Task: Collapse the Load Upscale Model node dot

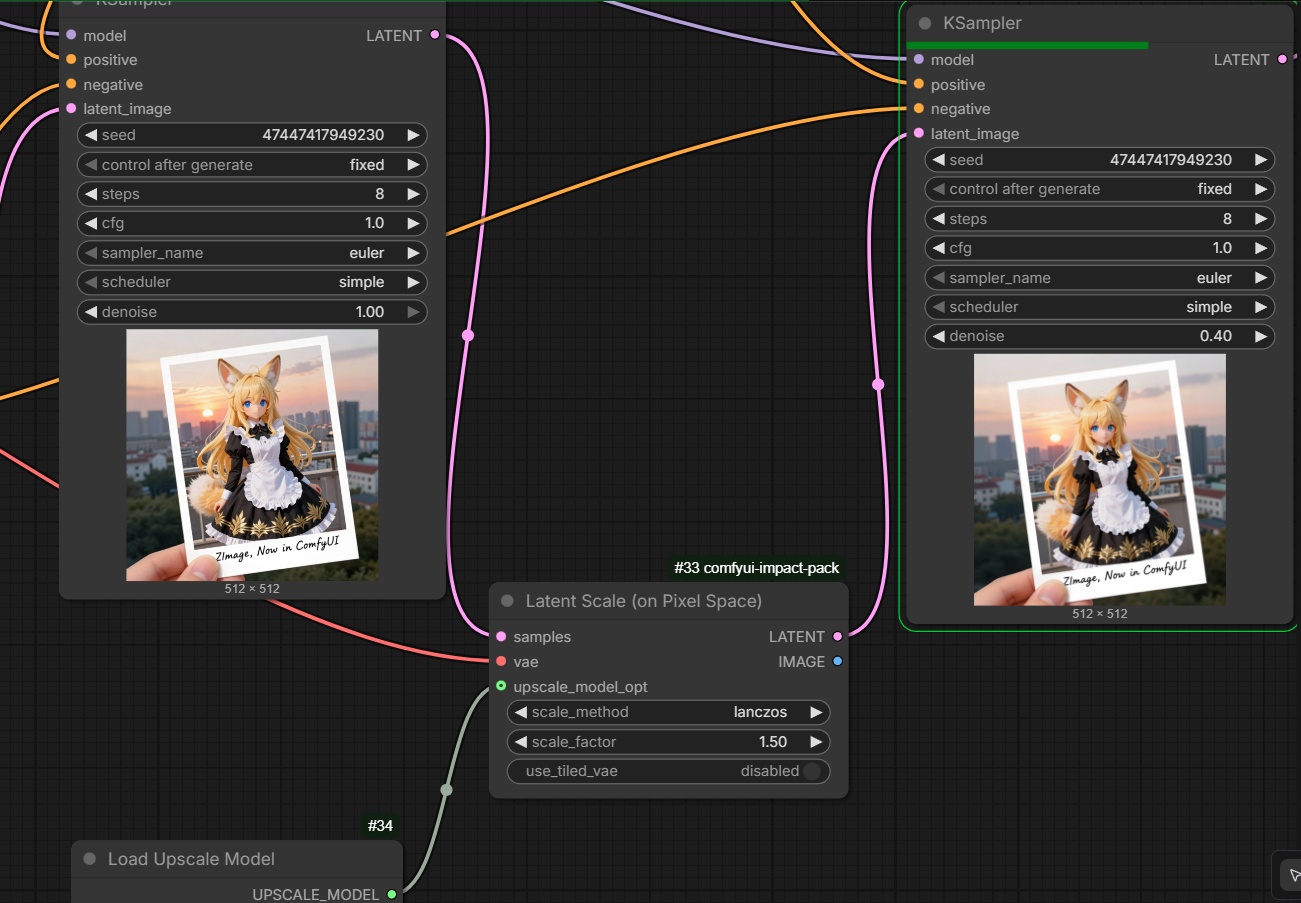Action: [89, 859]
